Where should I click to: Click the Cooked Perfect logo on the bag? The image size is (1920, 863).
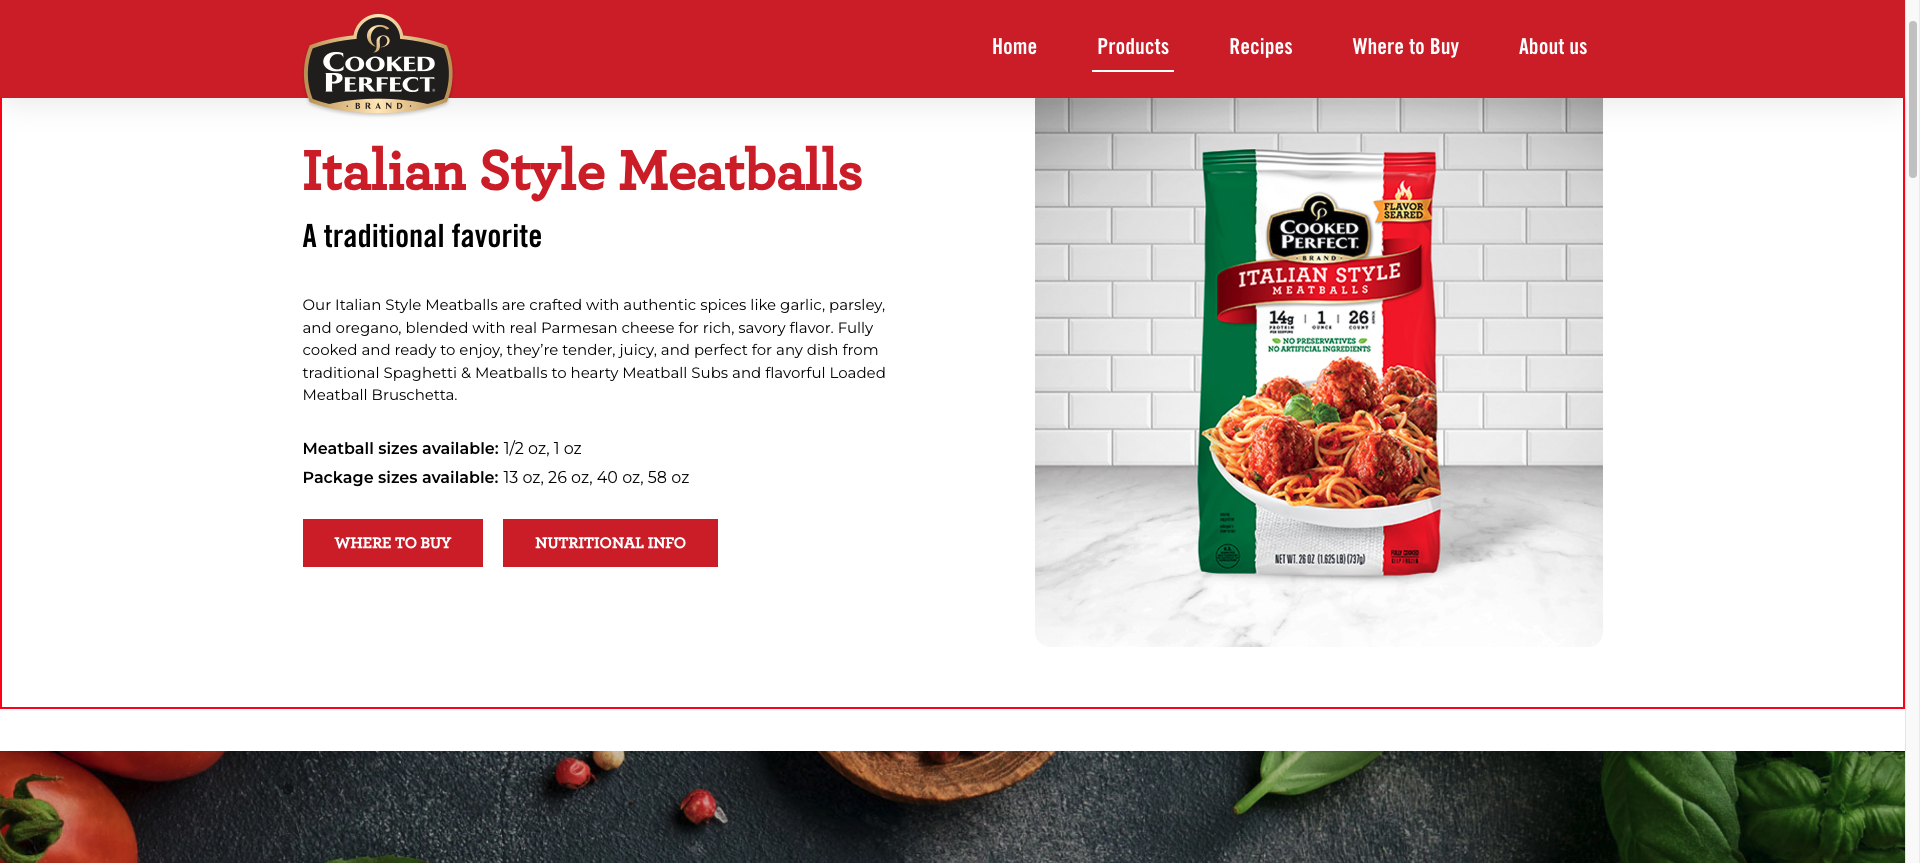click(x=1319, y=228)
